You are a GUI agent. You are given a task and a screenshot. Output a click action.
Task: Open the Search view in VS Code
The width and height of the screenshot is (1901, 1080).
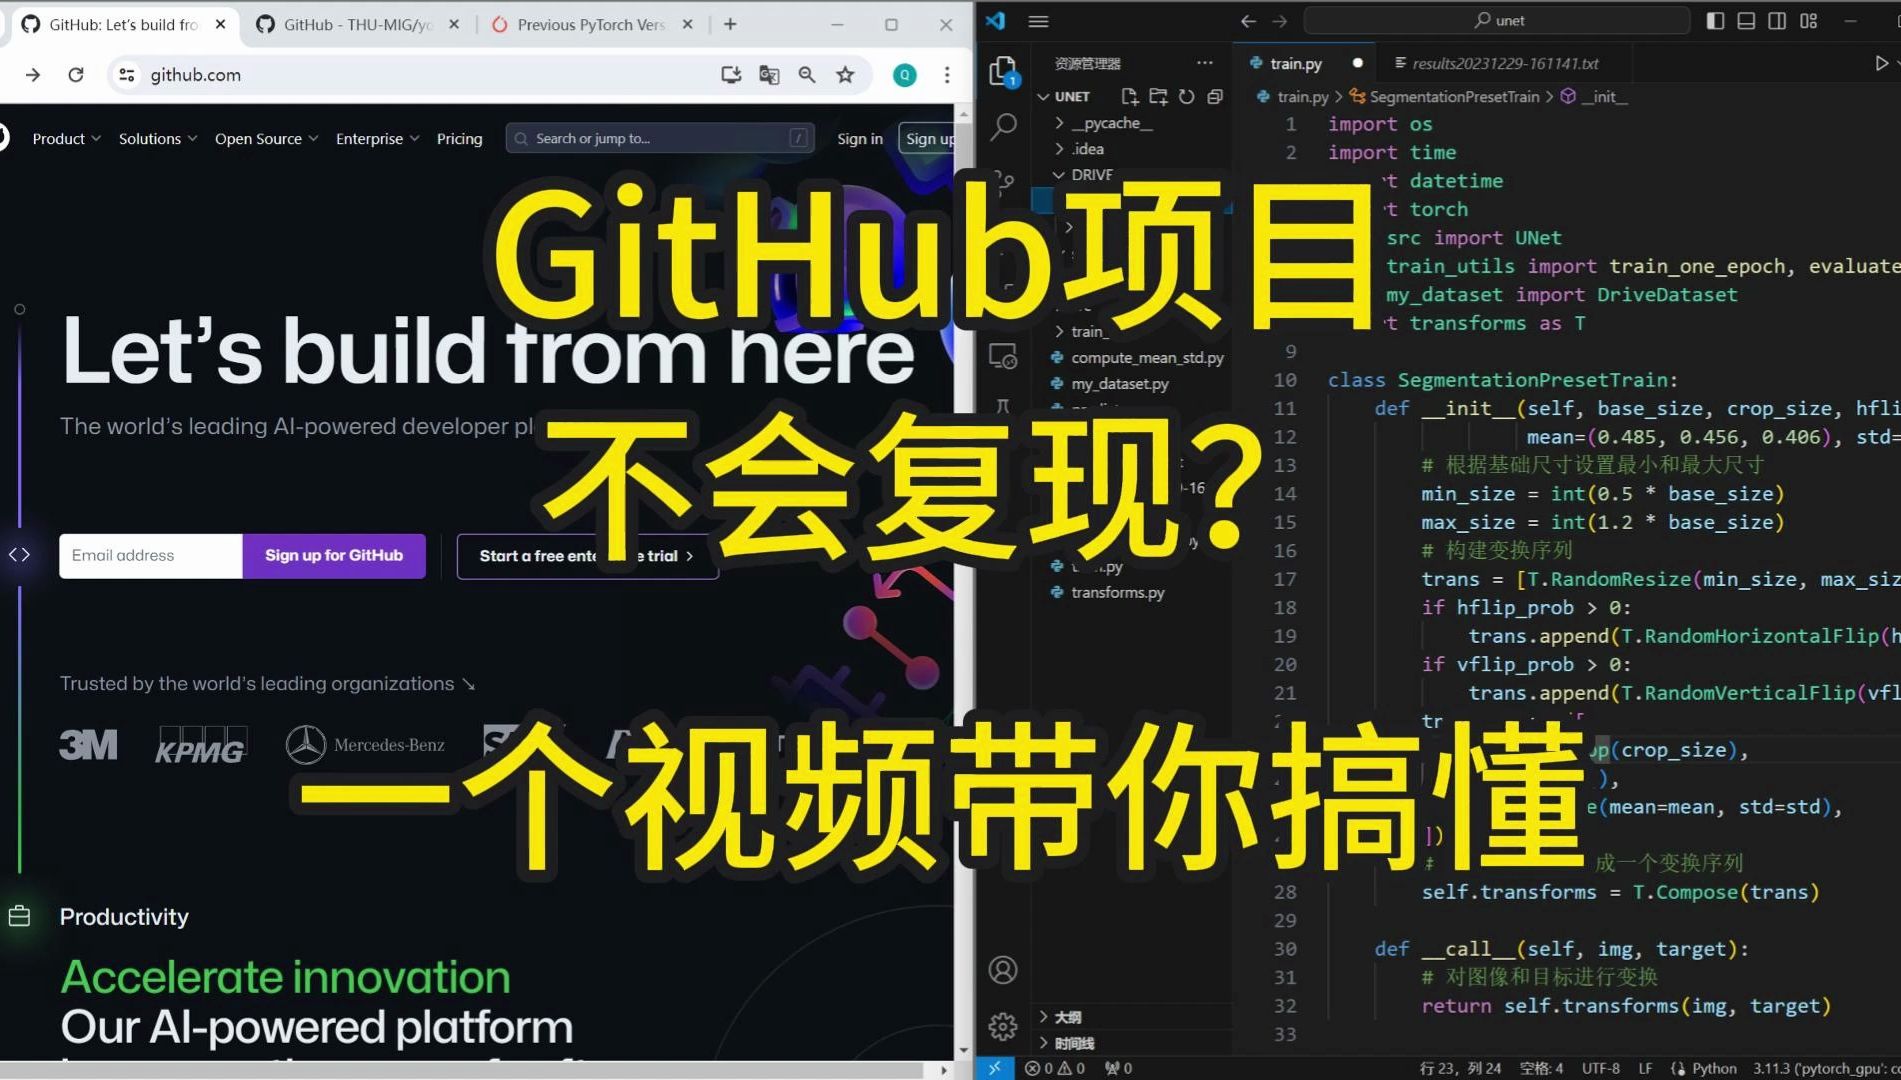pos(1003,126)
